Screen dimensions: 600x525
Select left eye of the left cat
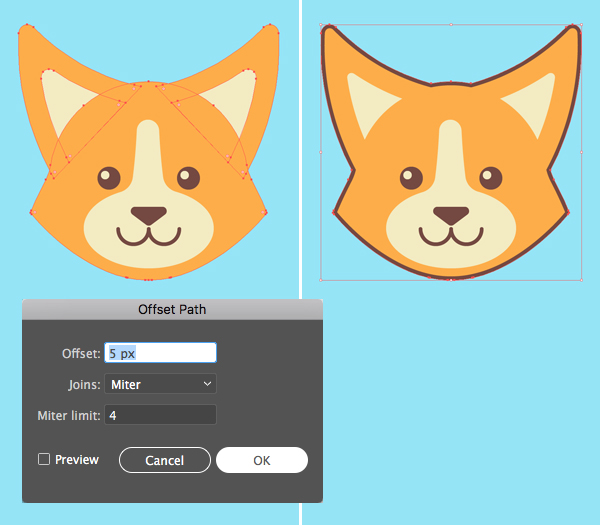[109, 179]
